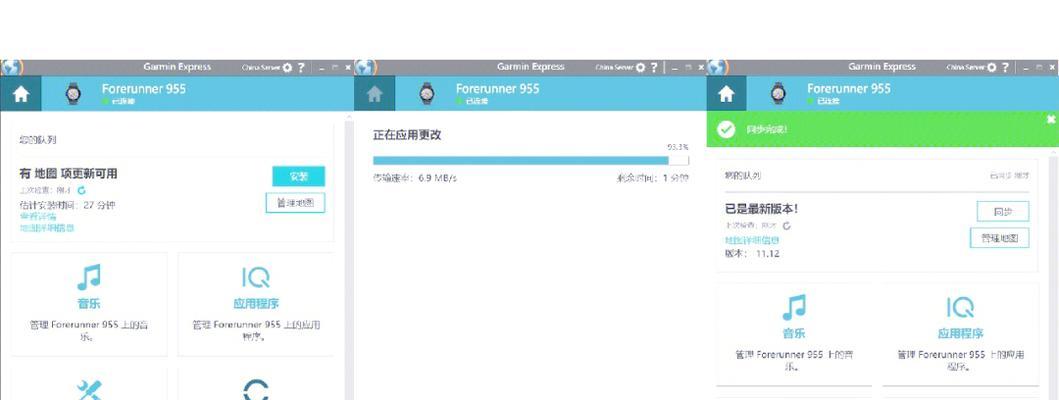This screenshot has width=1059, height=400.
Task: Click the 剩余时间: 1 分钟 text
Action: pos(652,178)
